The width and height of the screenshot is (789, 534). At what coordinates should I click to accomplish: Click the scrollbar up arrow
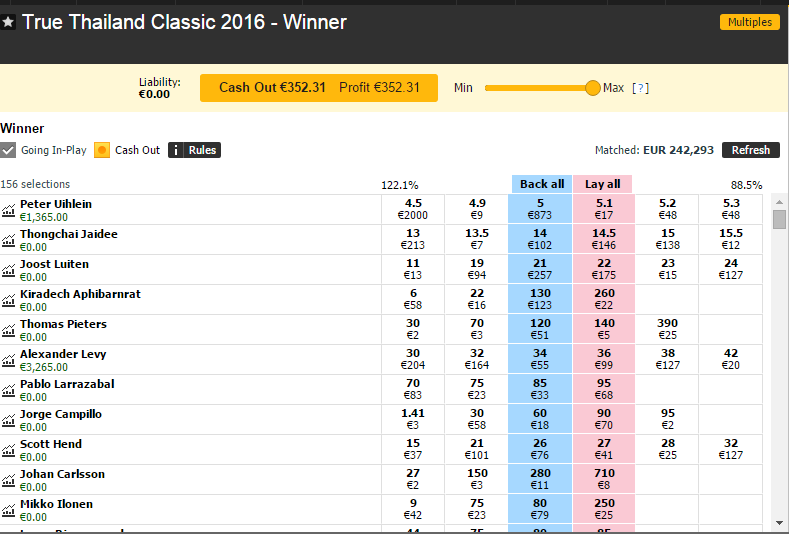(x=779, y=202)
